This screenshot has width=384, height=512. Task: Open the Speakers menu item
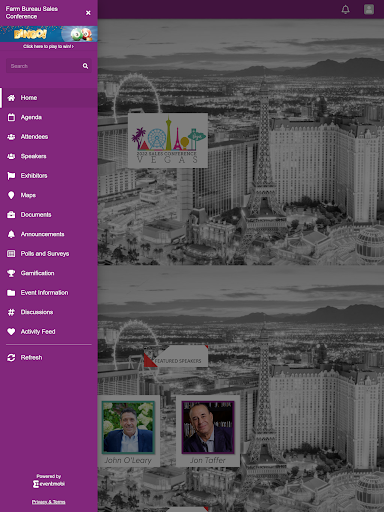[x=49, y=156]
